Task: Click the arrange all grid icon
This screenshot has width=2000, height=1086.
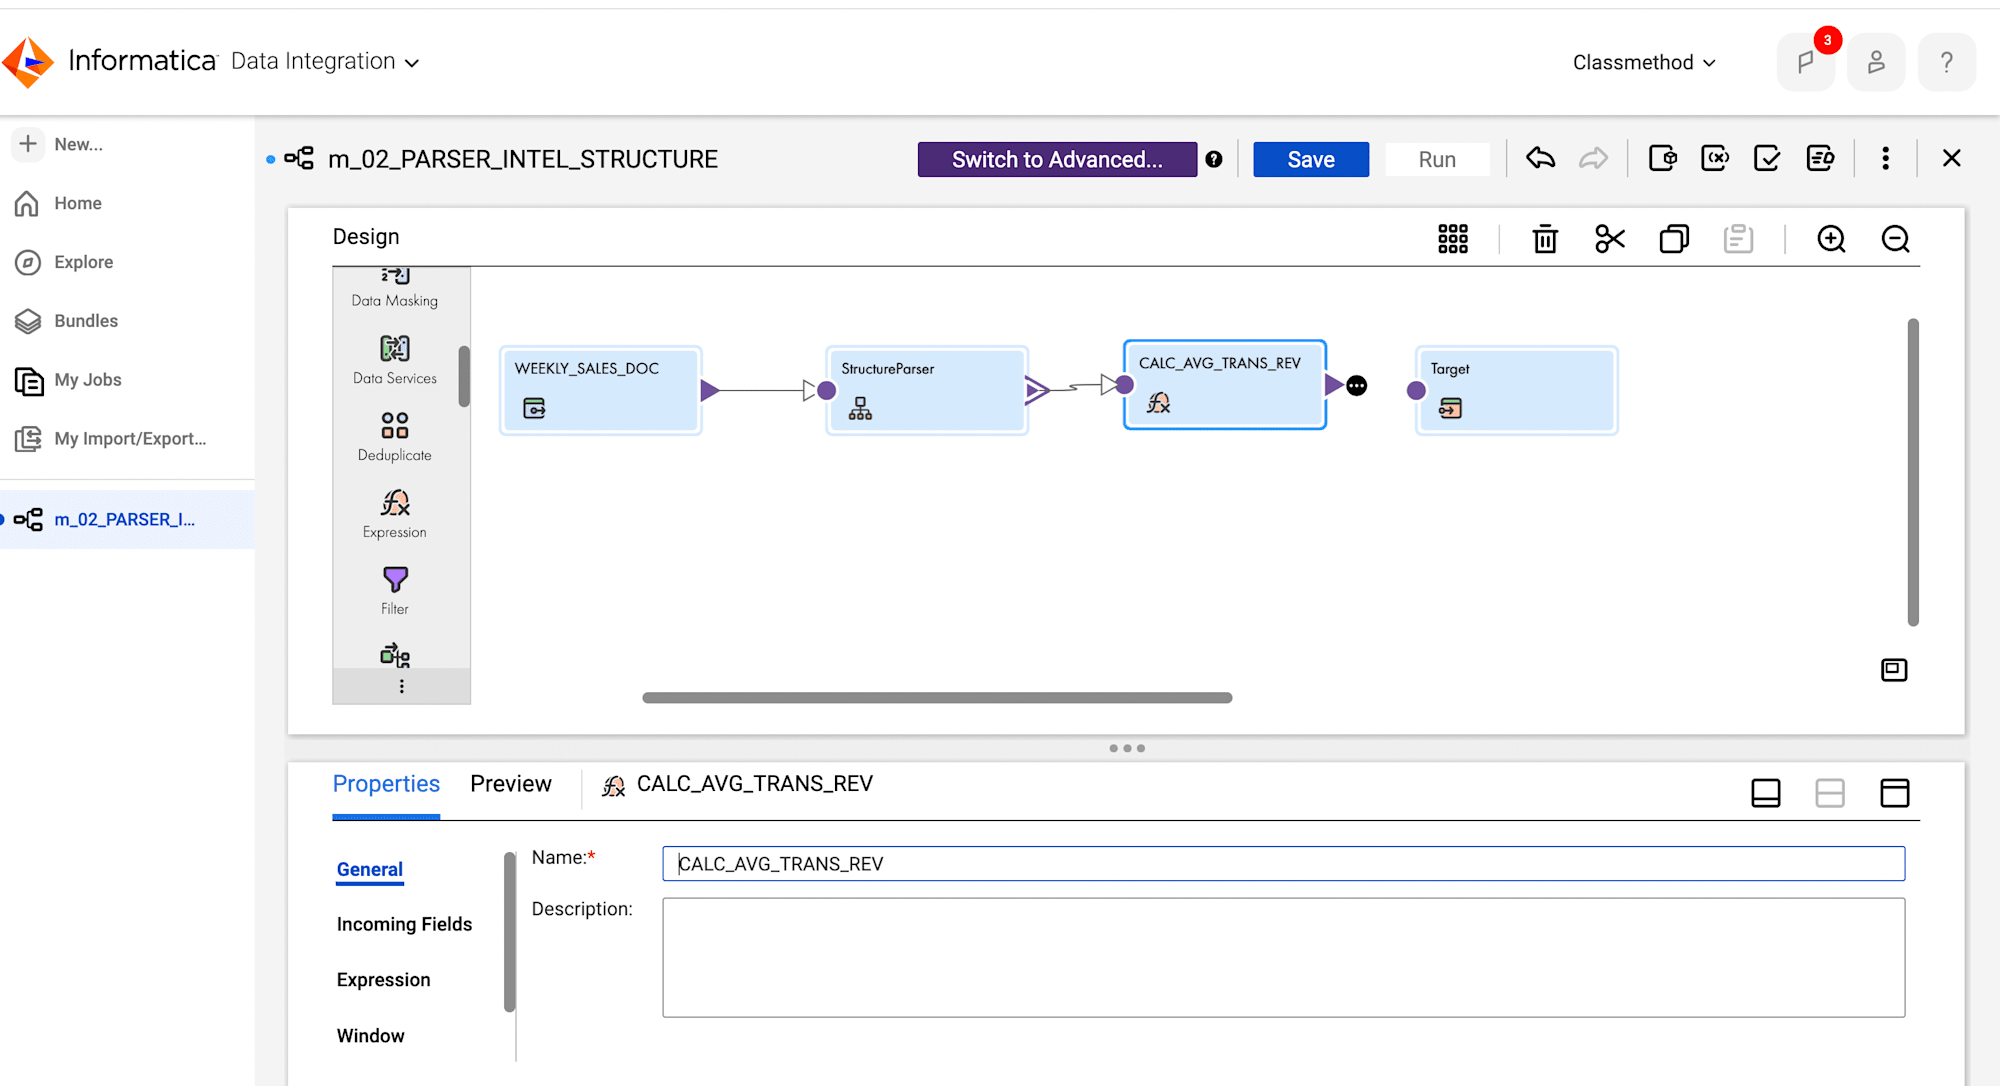Action: click(1452, 239)
